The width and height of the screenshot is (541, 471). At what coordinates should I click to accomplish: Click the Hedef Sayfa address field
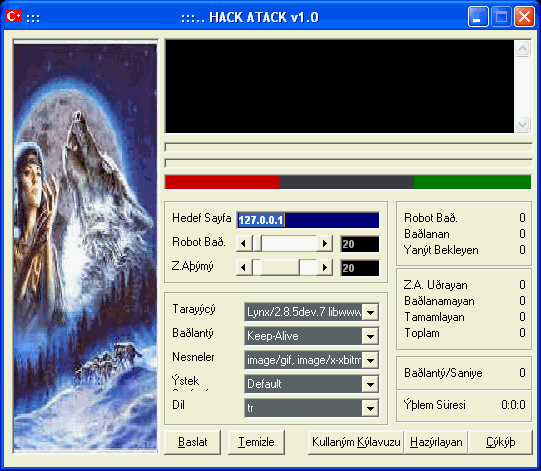point(308,220)
